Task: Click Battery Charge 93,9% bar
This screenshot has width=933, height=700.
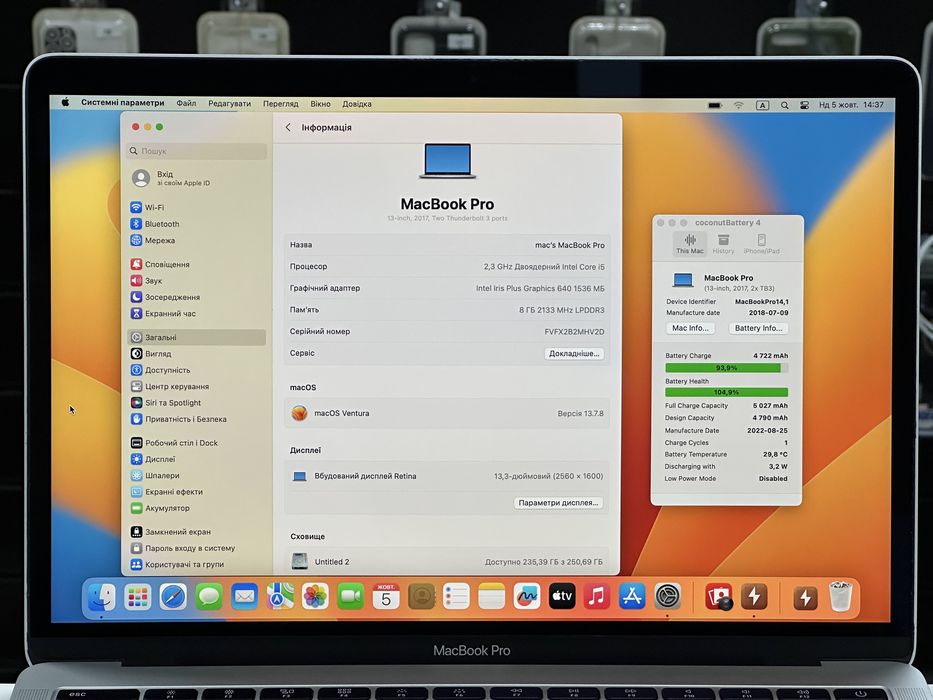Action: pos(727,368)
